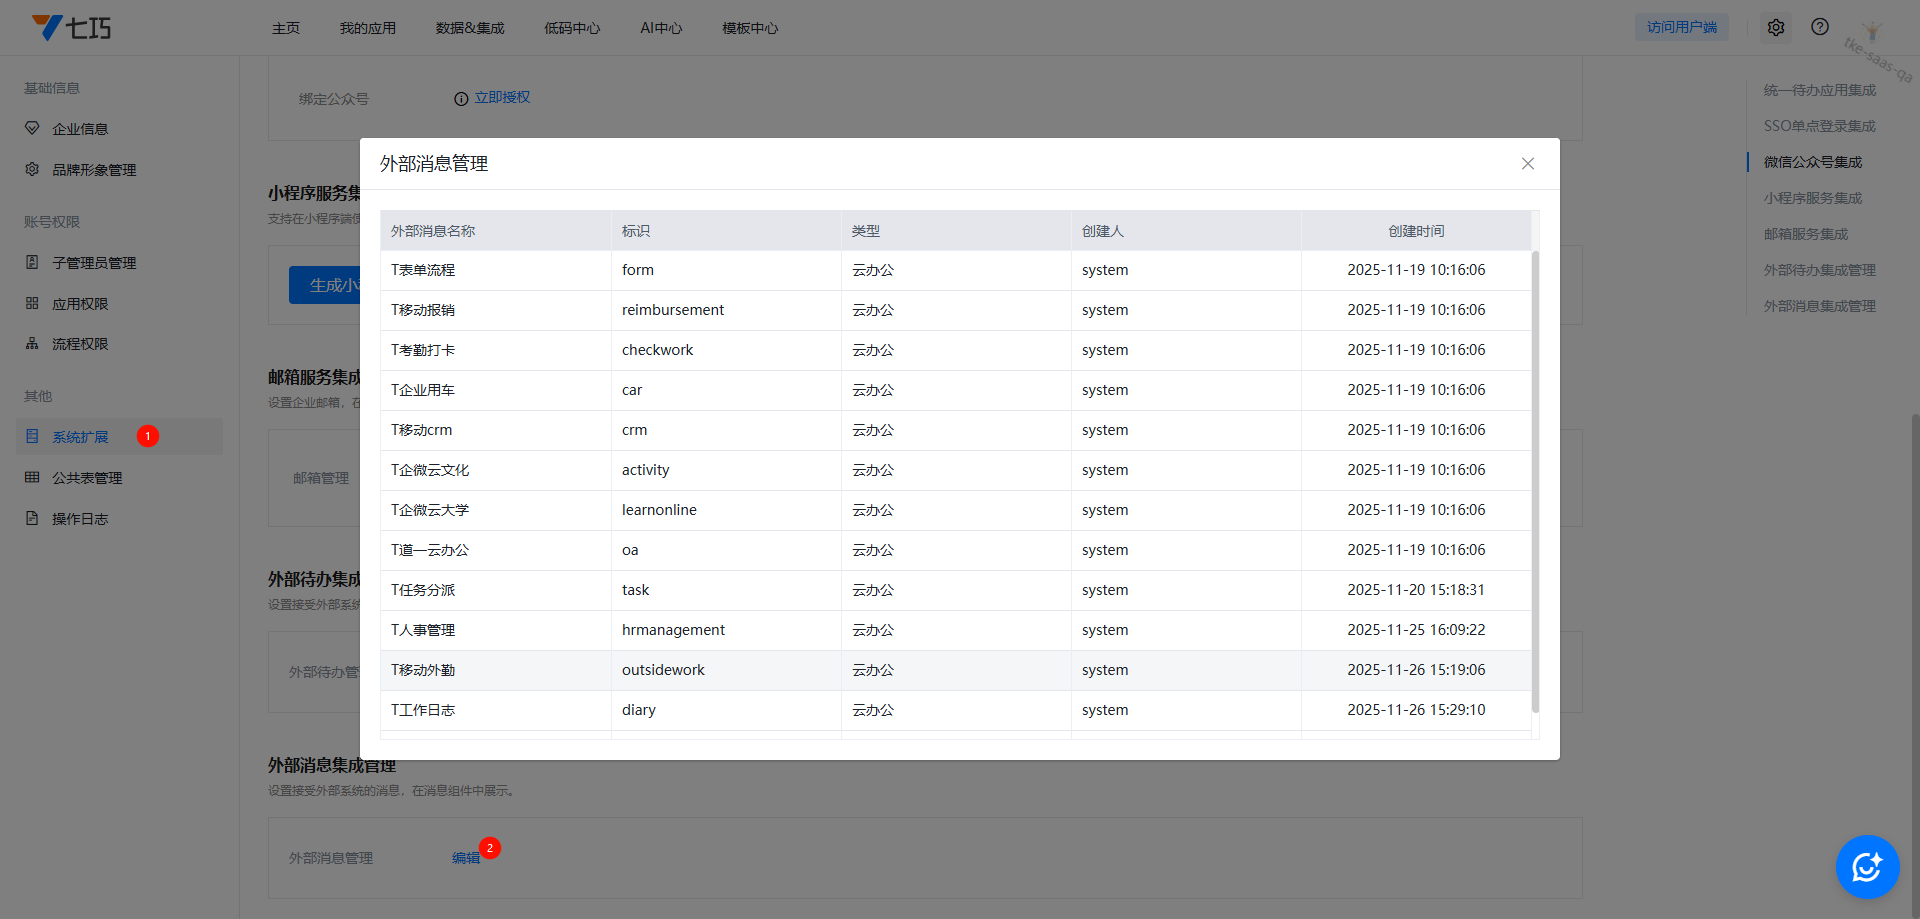Click the 操作日志 sidebar icon
Image resolution: width=1920 pixels, height=919 pixels.
(32, 519)
